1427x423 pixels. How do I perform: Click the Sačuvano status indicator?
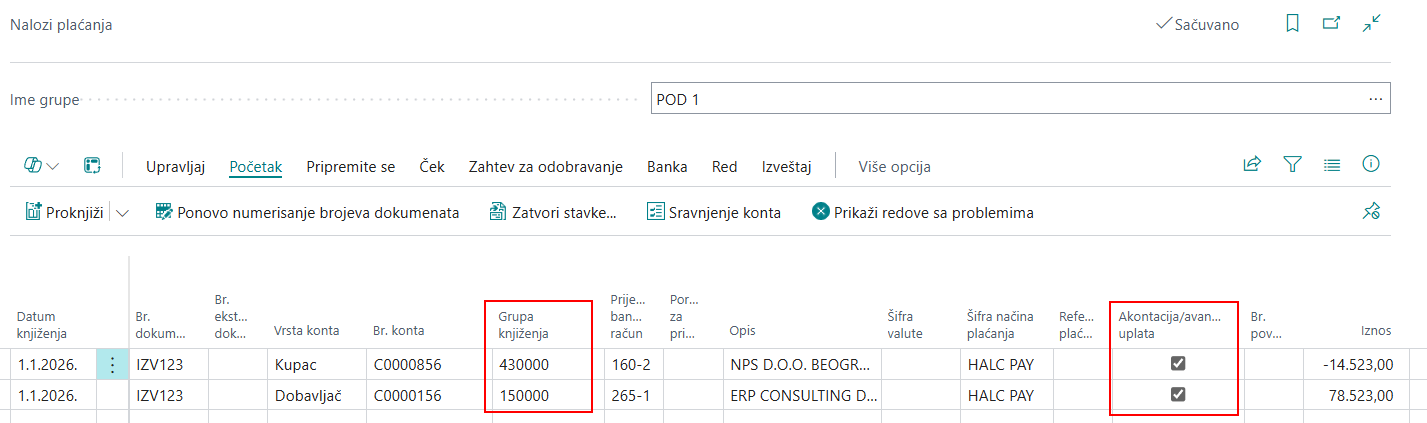(x=1197, y=24)
